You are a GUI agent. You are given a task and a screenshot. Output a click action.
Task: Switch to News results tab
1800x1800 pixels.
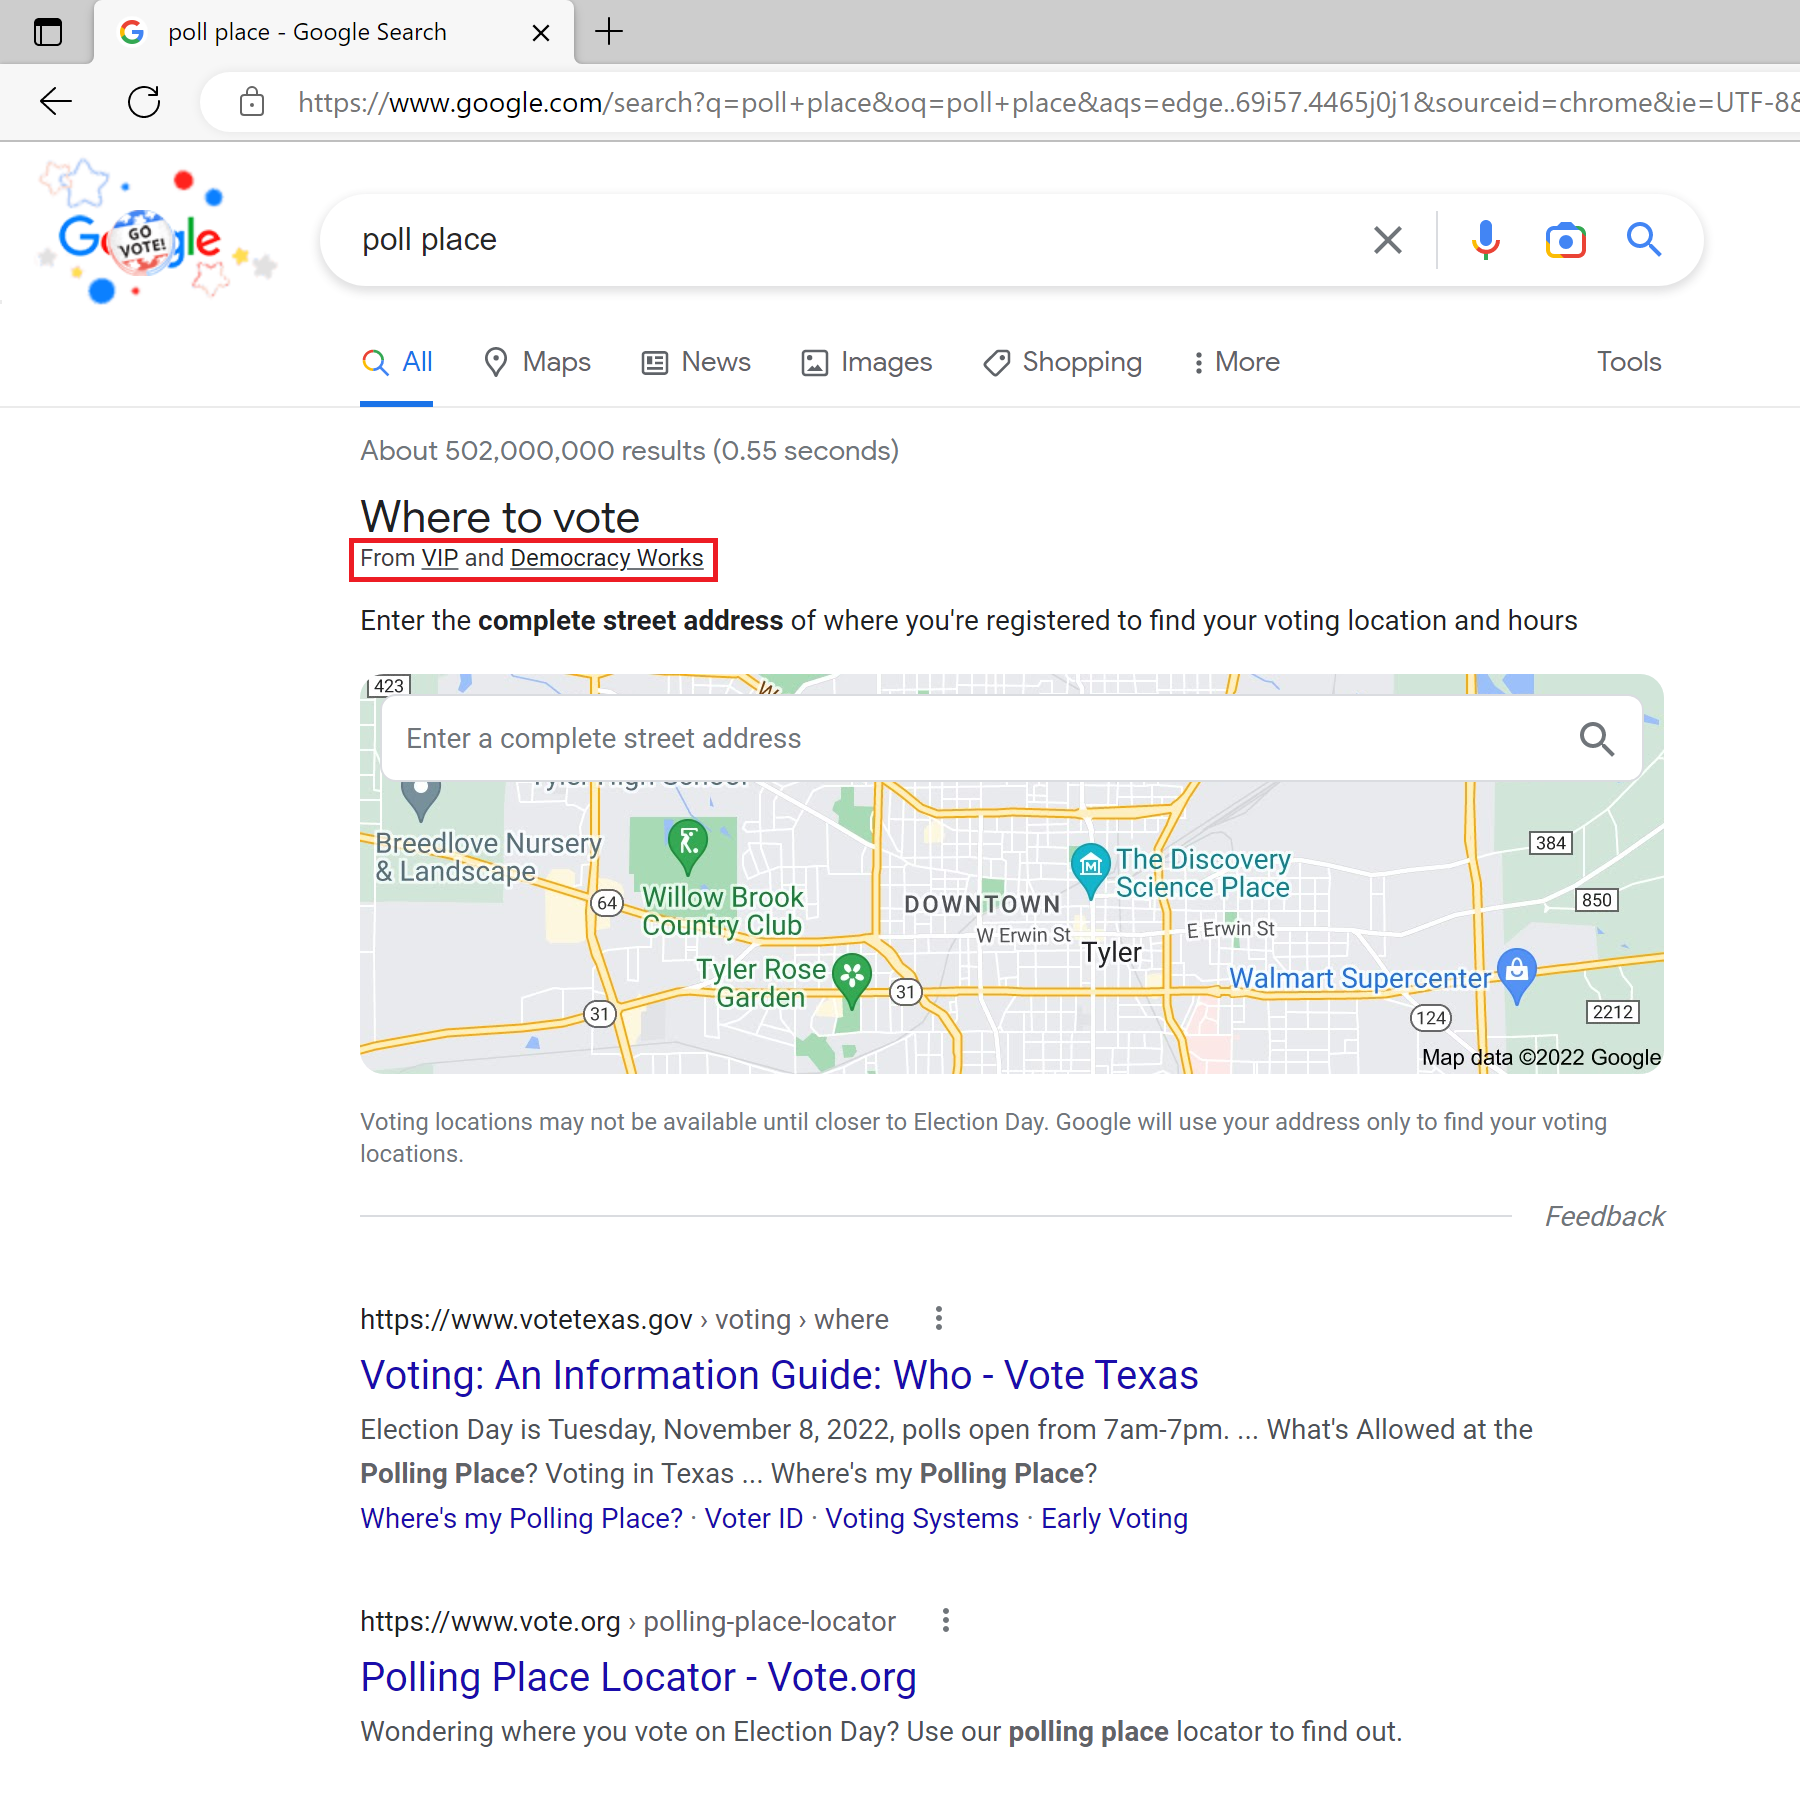pos(696,362)
